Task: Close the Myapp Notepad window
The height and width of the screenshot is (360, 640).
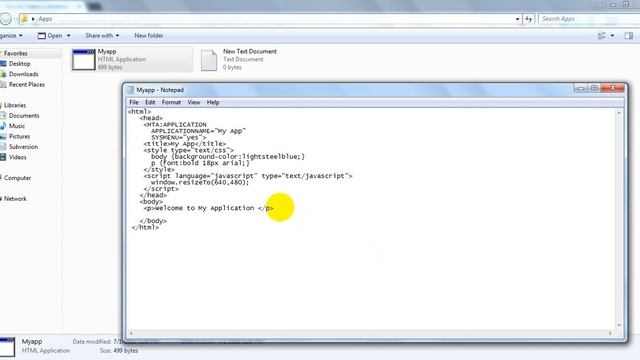Action: click(613, 88)
